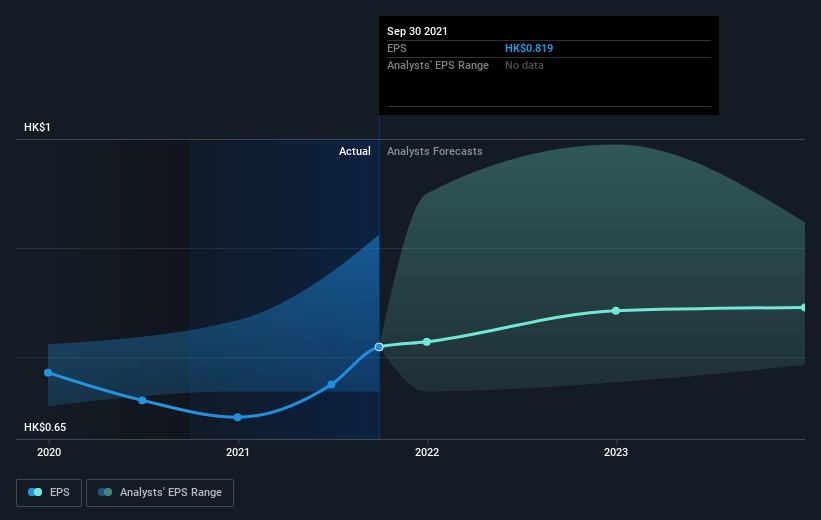
Task: Click the HK$0.65 y-axis label
Action: click(45, 427)
